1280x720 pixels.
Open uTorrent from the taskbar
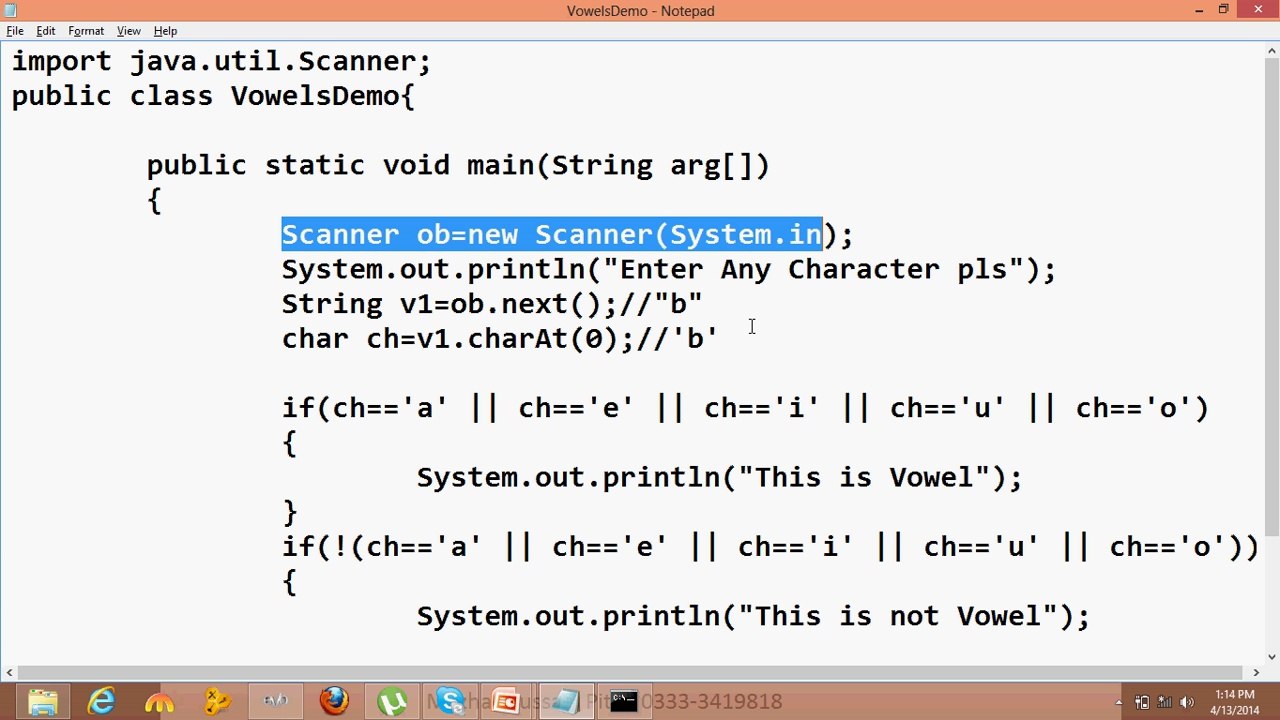pos(392,702)
